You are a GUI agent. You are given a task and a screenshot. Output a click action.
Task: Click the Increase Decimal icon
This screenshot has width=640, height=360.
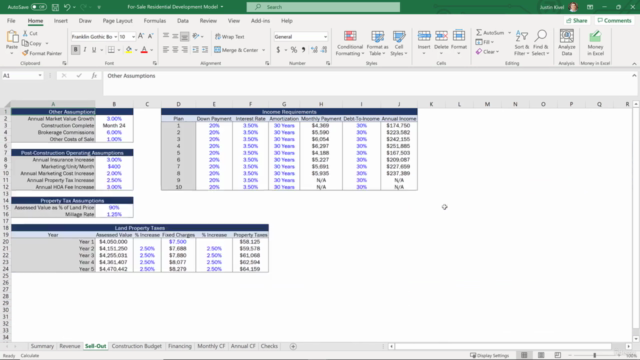click(314, 50)
